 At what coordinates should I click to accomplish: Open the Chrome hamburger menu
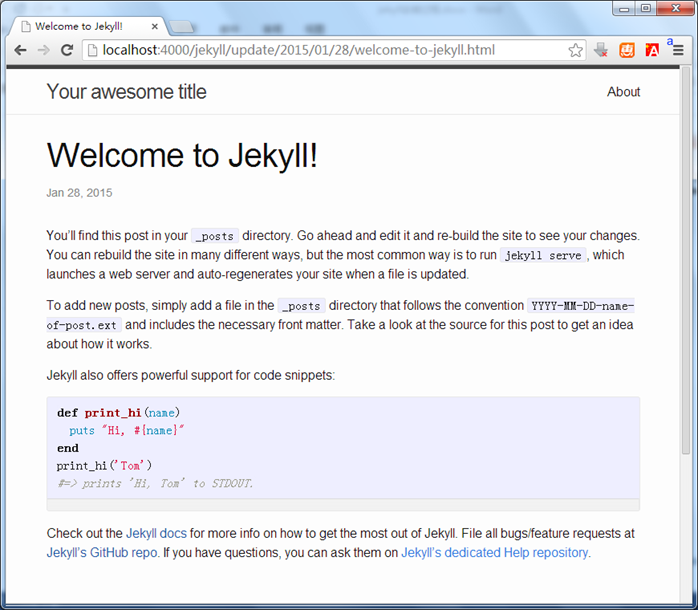[678, 50]
